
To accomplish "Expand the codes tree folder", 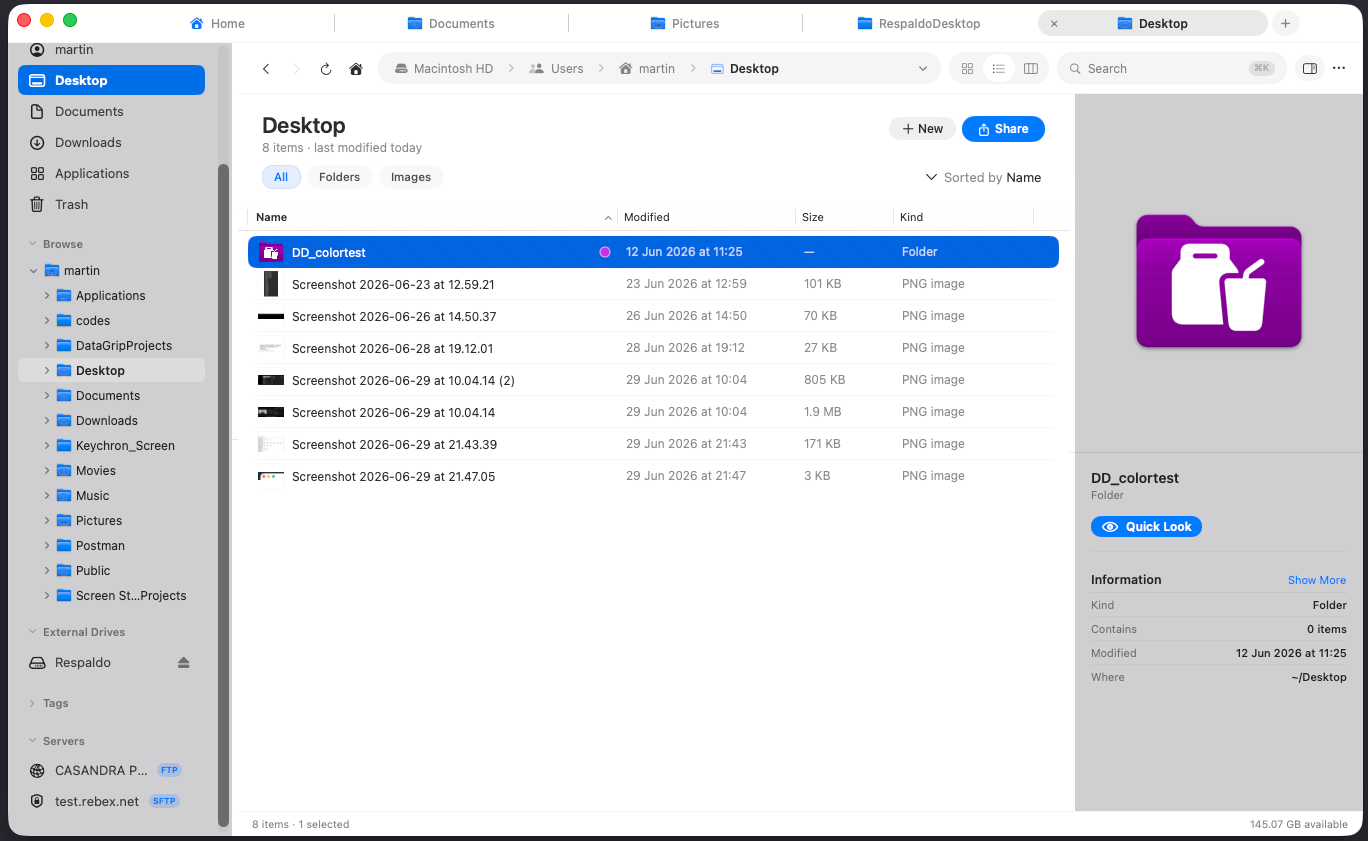I will [x=47, y=321].
